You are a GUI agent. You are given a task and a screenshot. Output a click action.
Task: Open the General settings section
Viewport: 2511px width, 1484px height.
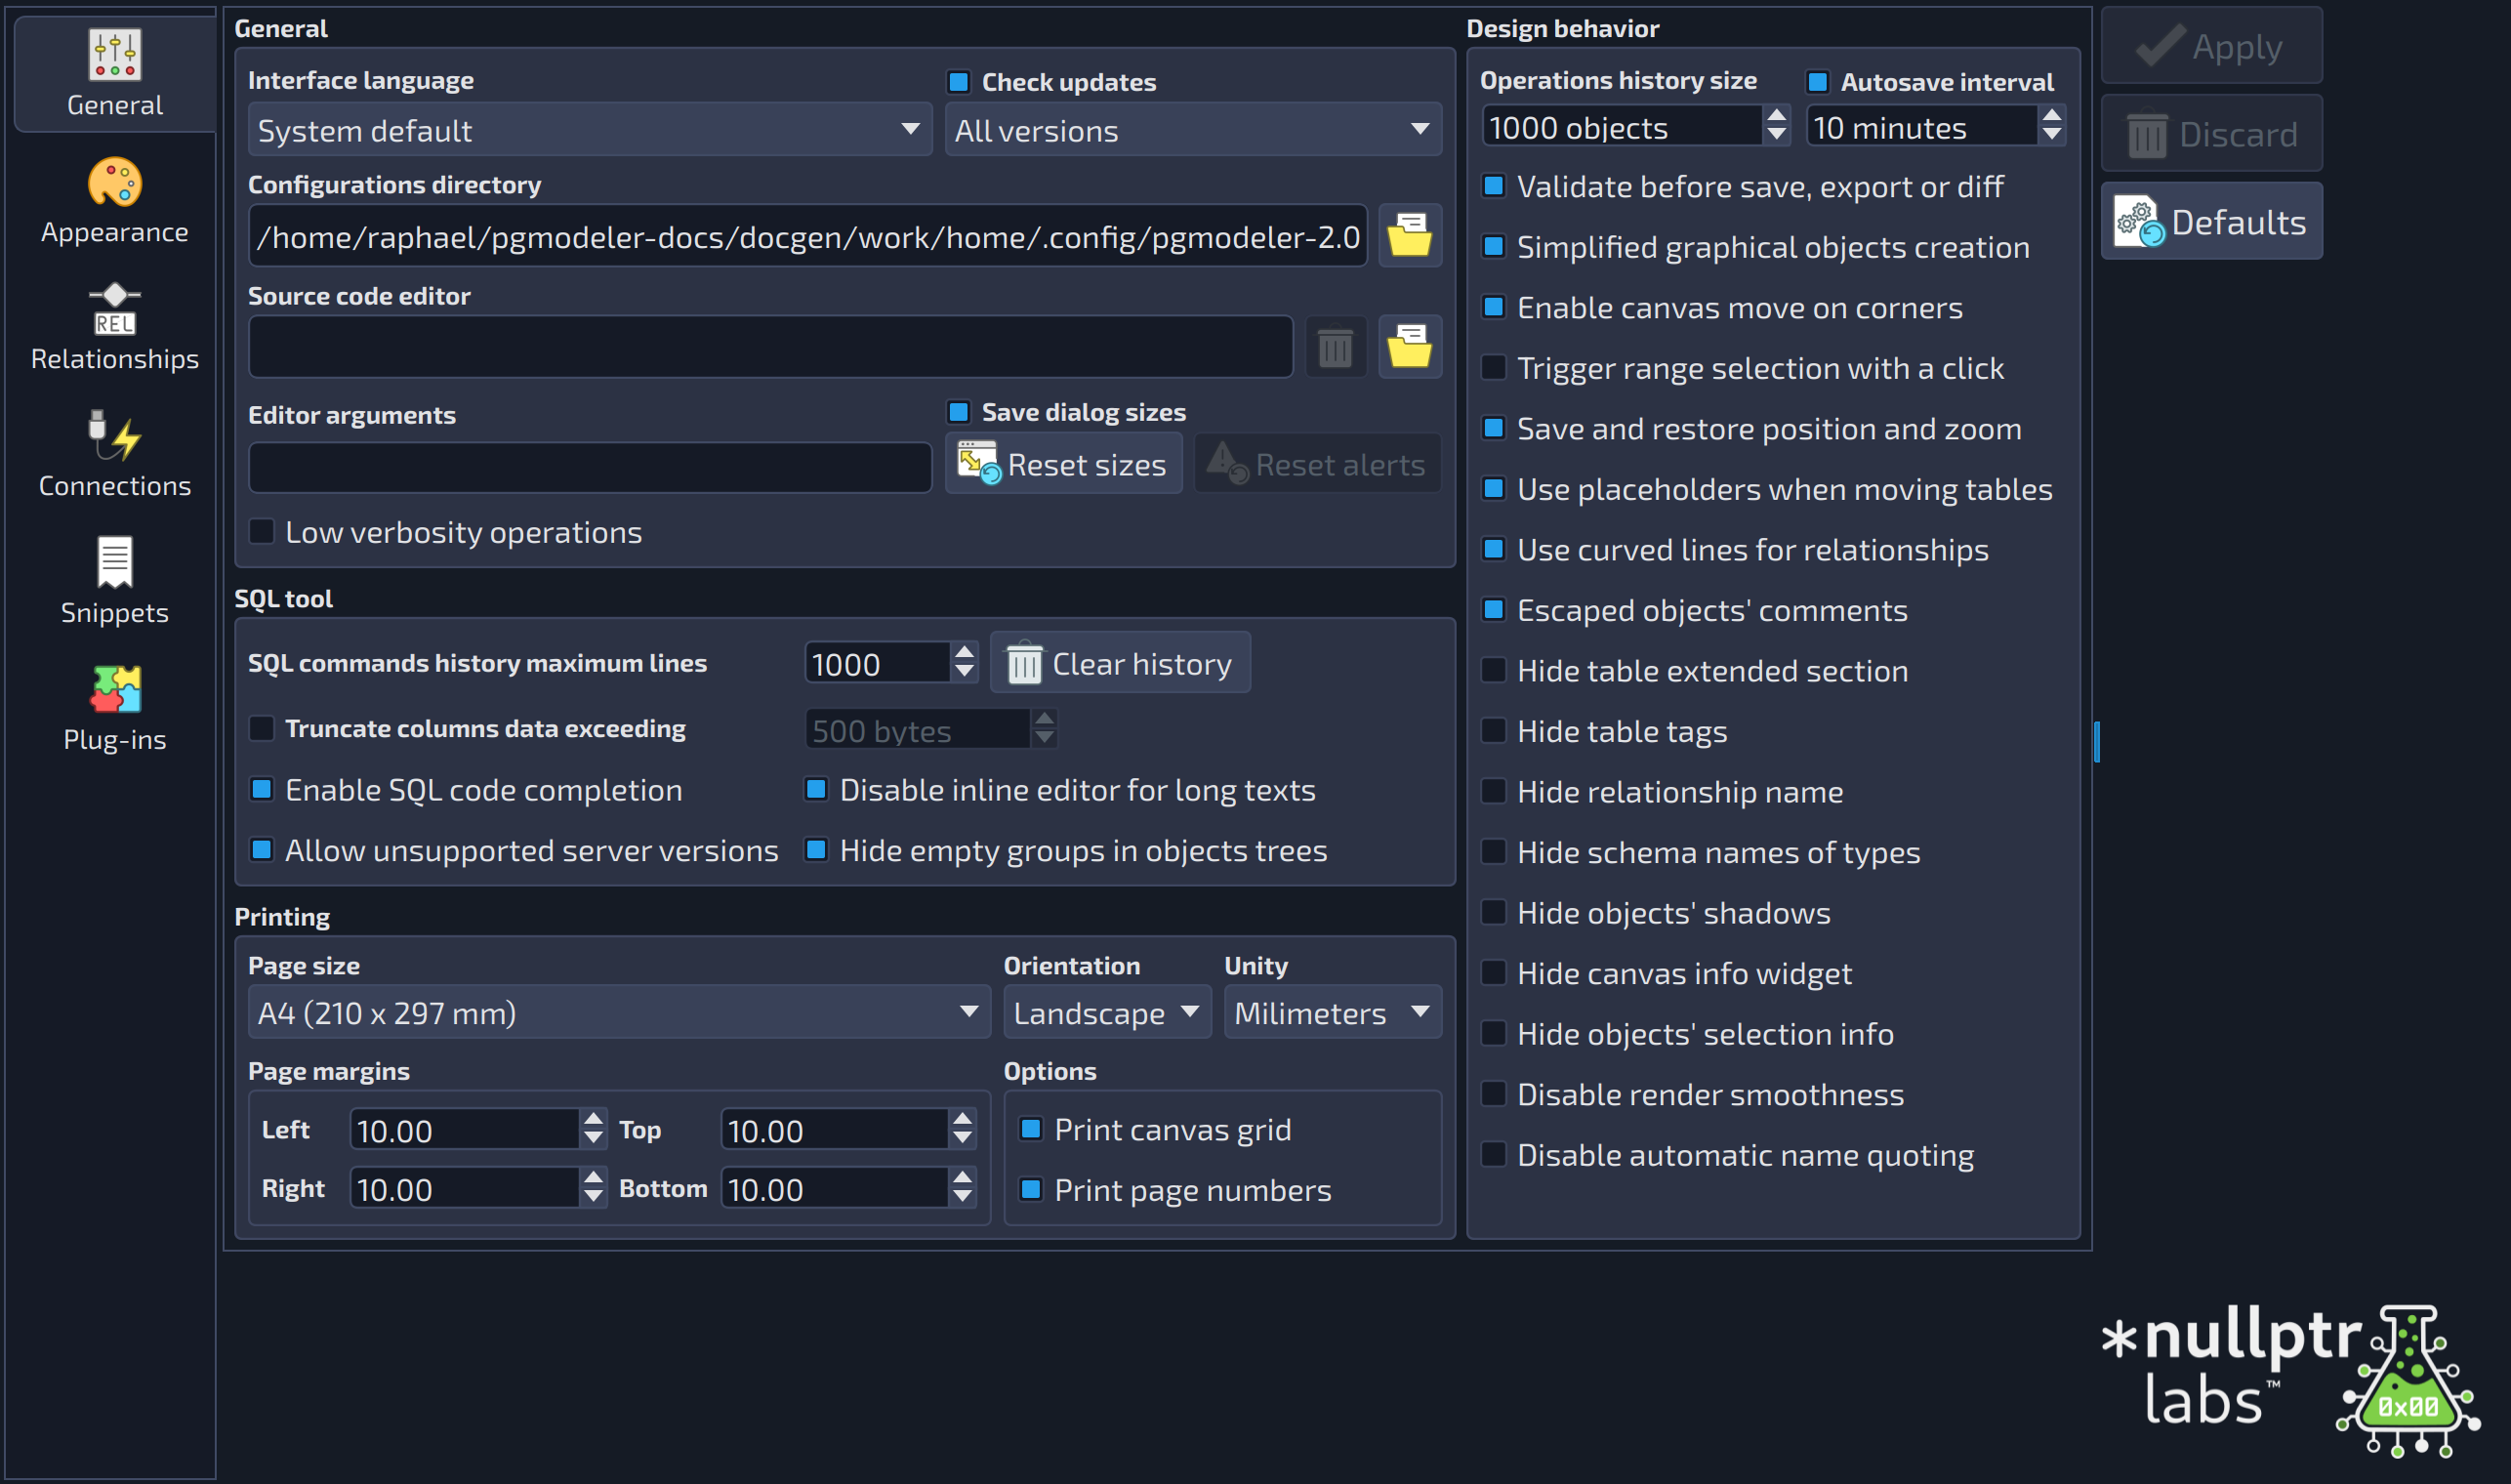point(114,74)
